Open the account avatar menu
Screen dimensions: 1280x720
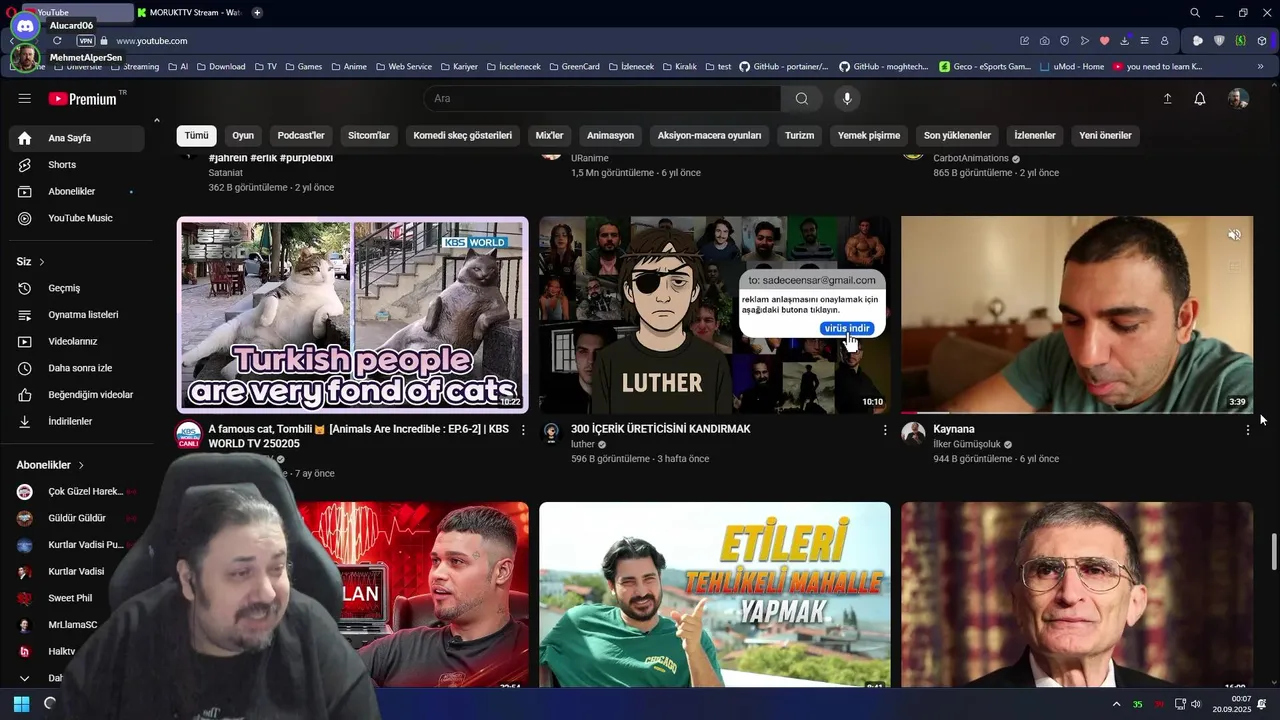(1238, 99)
